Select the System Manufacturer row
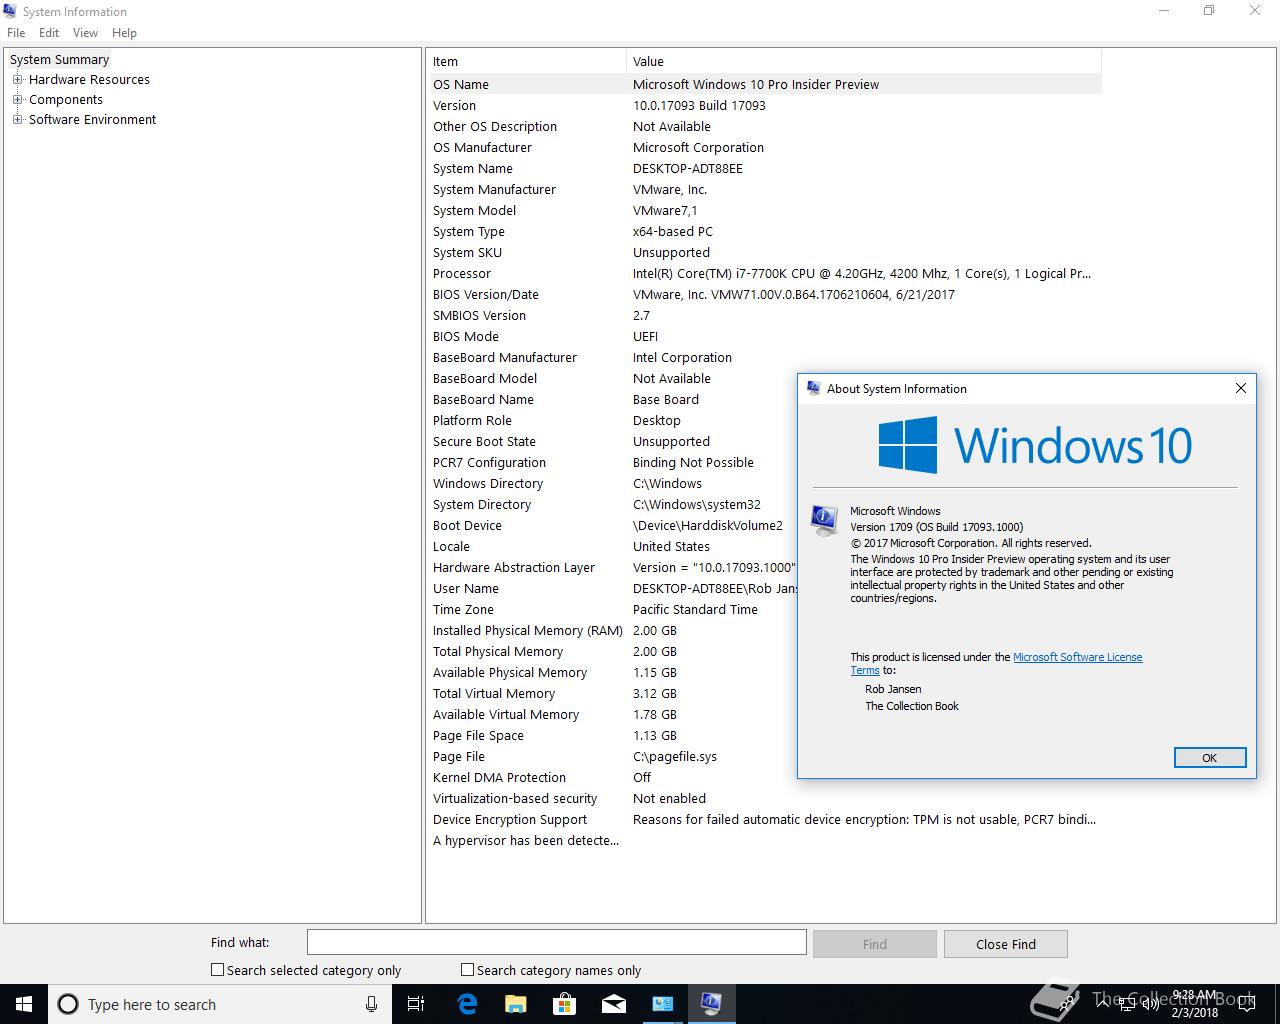Viewport: 1280px width, 1024px height. (766, 190)
